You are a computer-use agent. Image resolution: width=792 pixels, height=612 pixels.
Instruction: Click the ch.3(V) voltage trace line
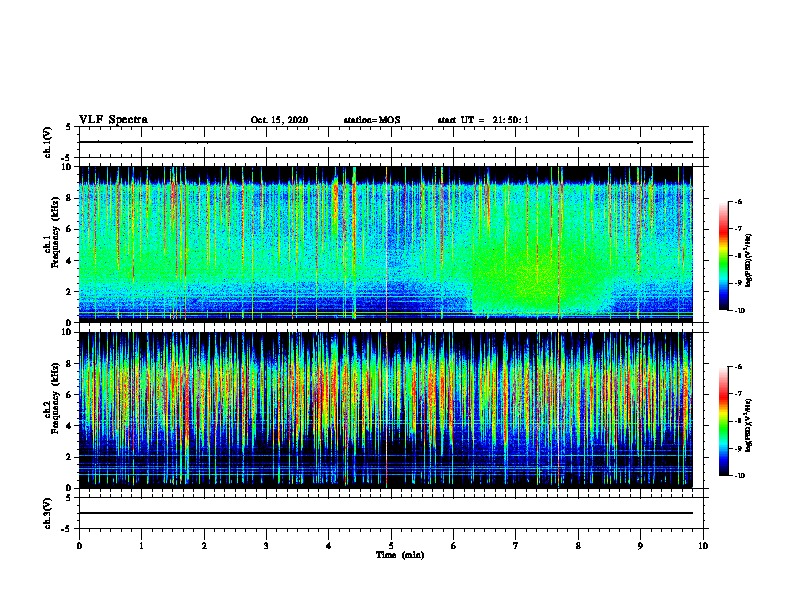coord(386,513)
